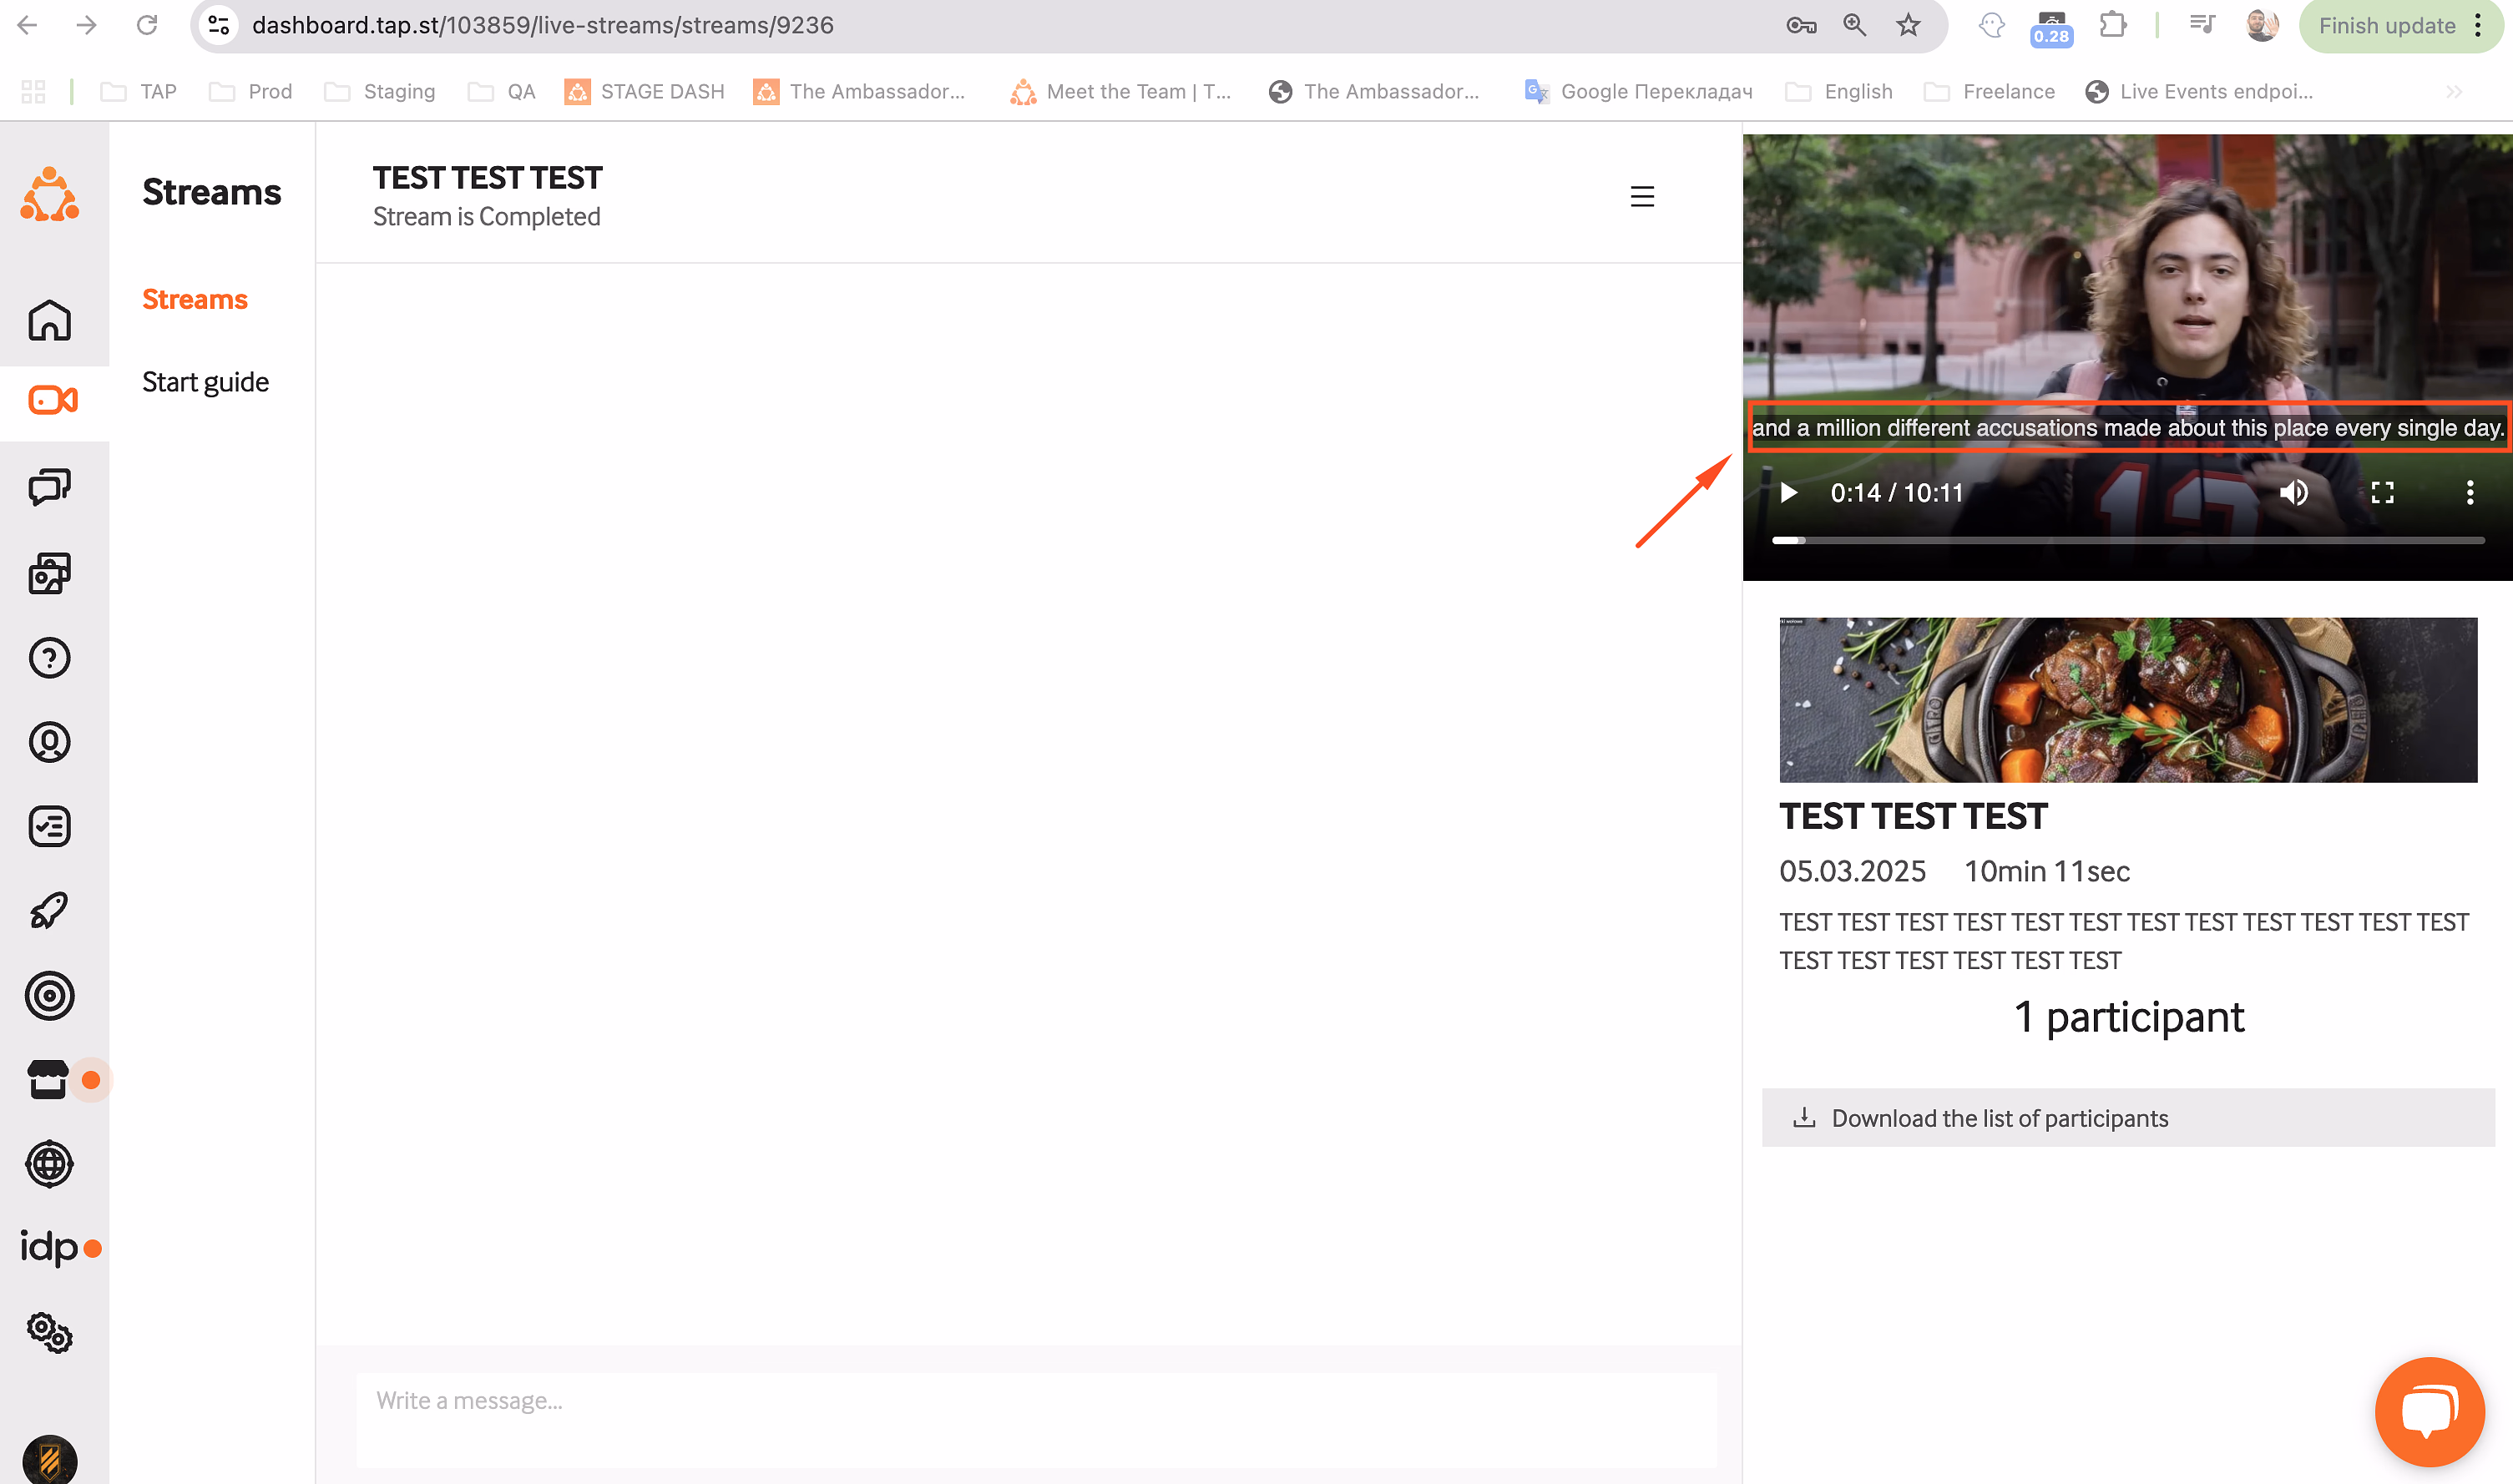Click the user avatar at sidebar bottom
The width and height of the screenshot is (2513, 1484).
point(49,1459)
